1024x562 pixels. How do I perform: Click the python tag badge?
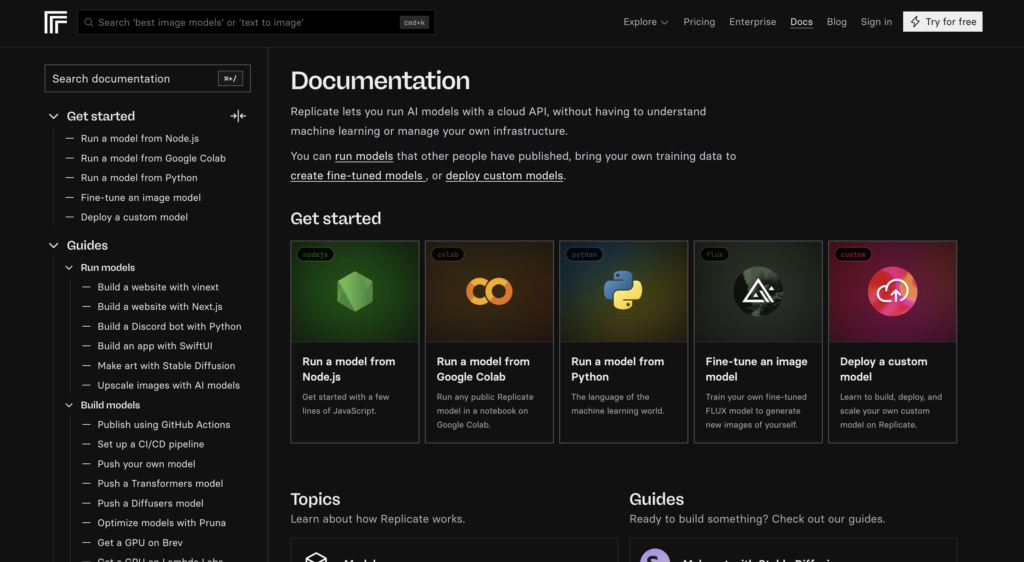click(584, 255)
